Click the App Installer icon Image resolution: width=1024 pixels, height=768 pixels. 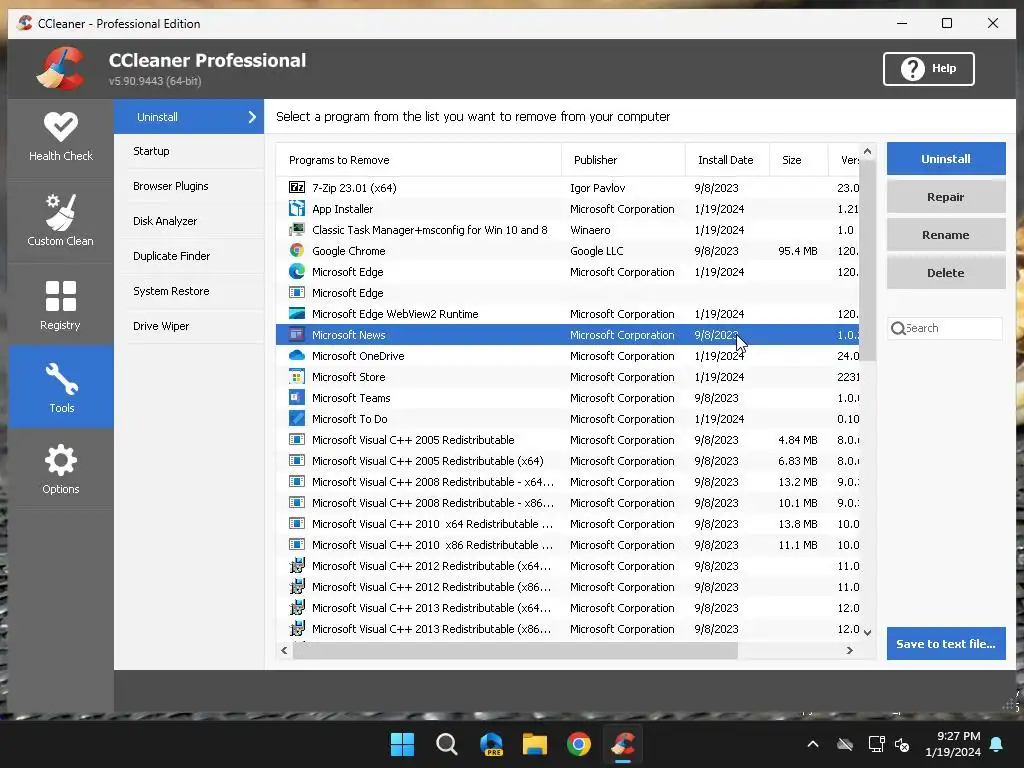tap(296, 208)
